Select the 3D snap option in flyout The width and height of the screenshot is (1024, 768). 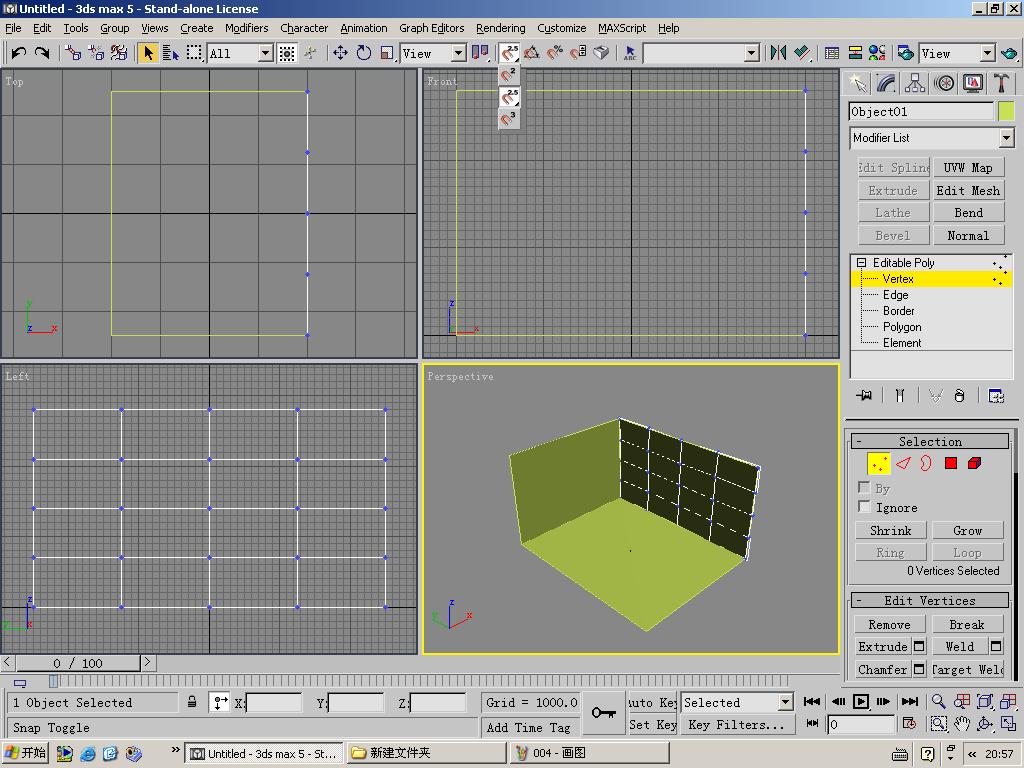(x=509, y=119)
